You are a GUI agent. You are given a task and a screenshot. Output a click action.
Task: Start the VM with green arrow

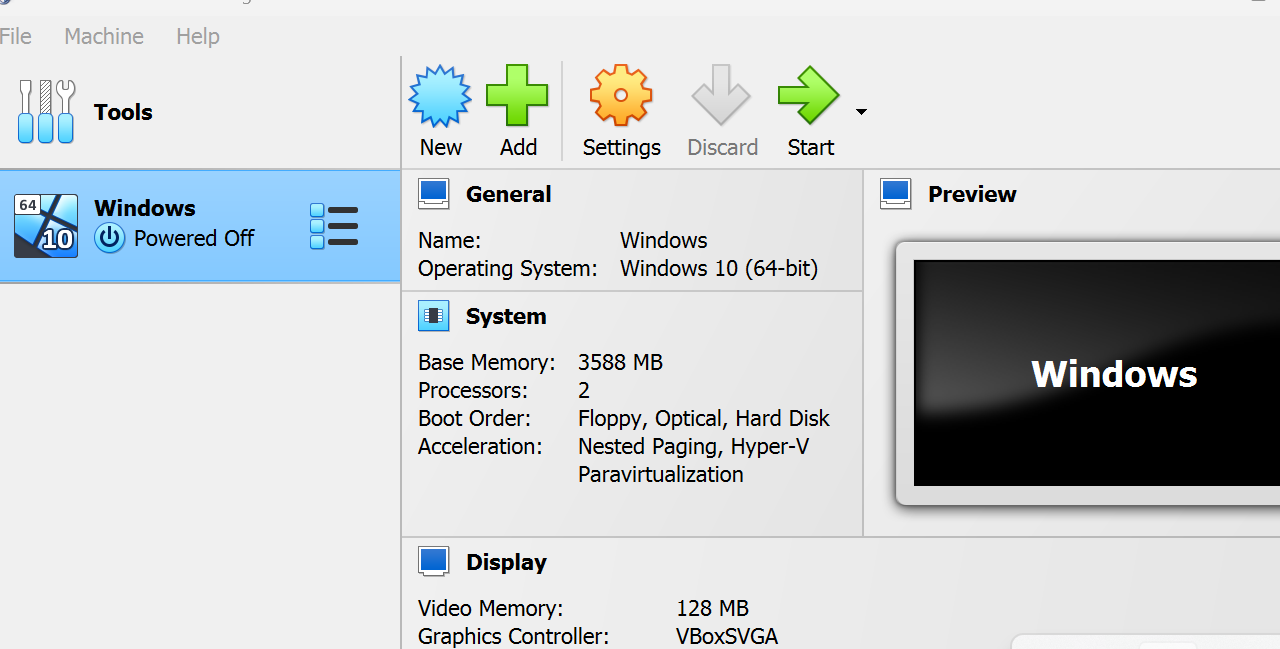(808, 96)
